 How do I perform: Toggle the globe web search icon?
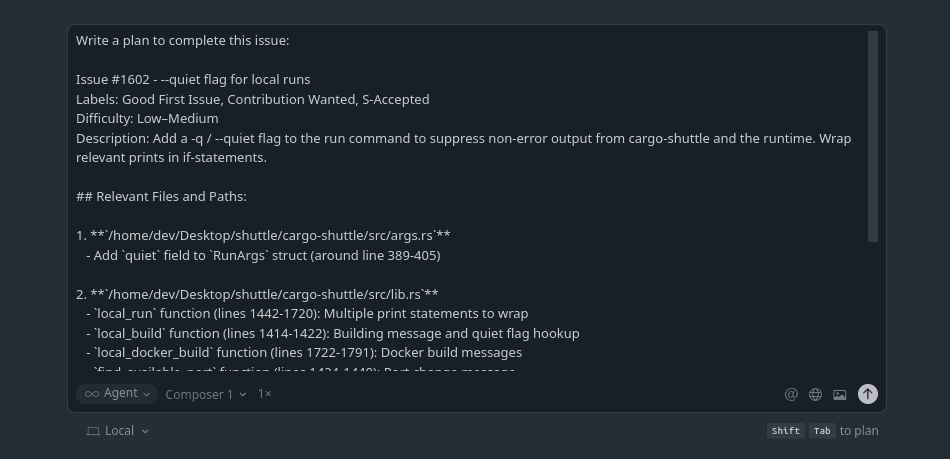[x=815, y=394]
